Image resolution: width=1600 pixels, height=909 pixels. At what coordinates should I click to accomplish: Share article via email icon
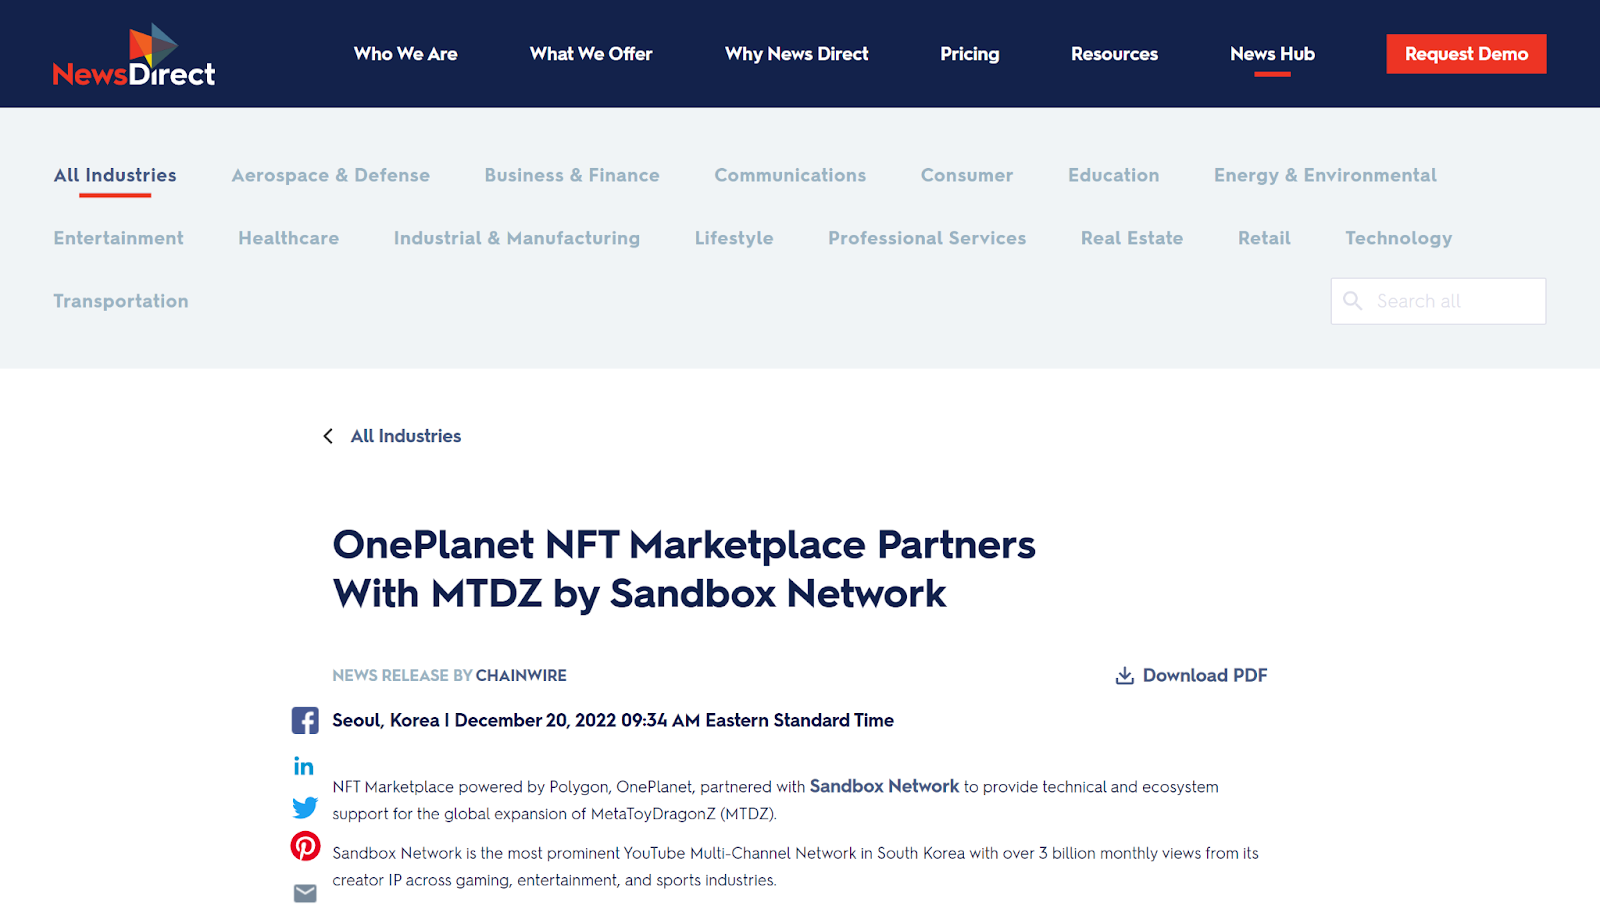(305, 893)
